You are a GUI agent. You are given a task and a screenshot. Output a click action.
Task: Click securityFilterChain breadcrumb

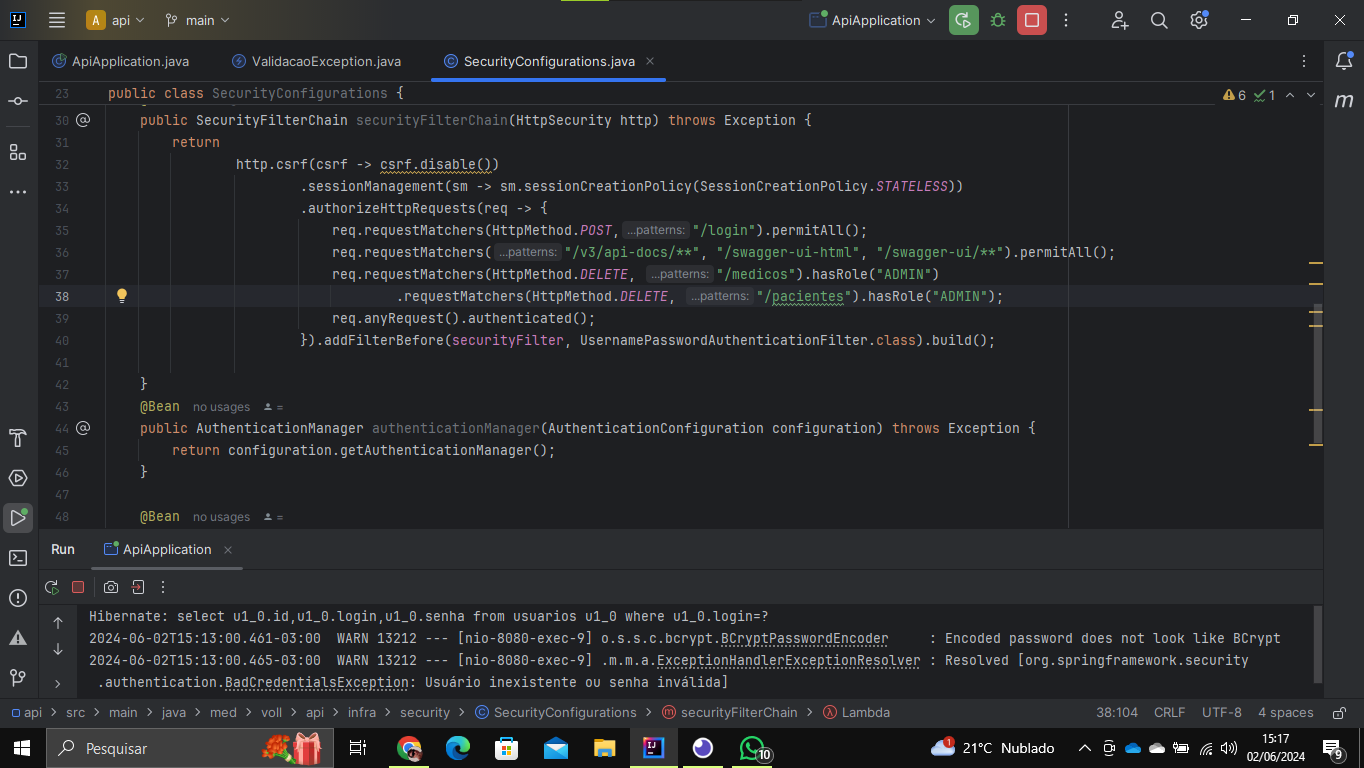730,713
